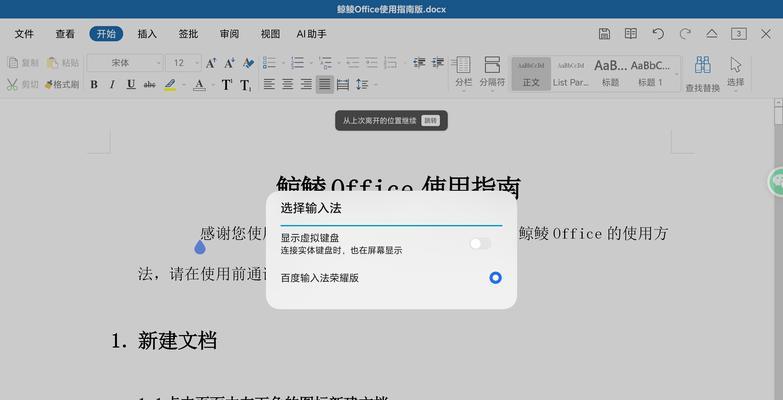Align text left

point(269,84)
